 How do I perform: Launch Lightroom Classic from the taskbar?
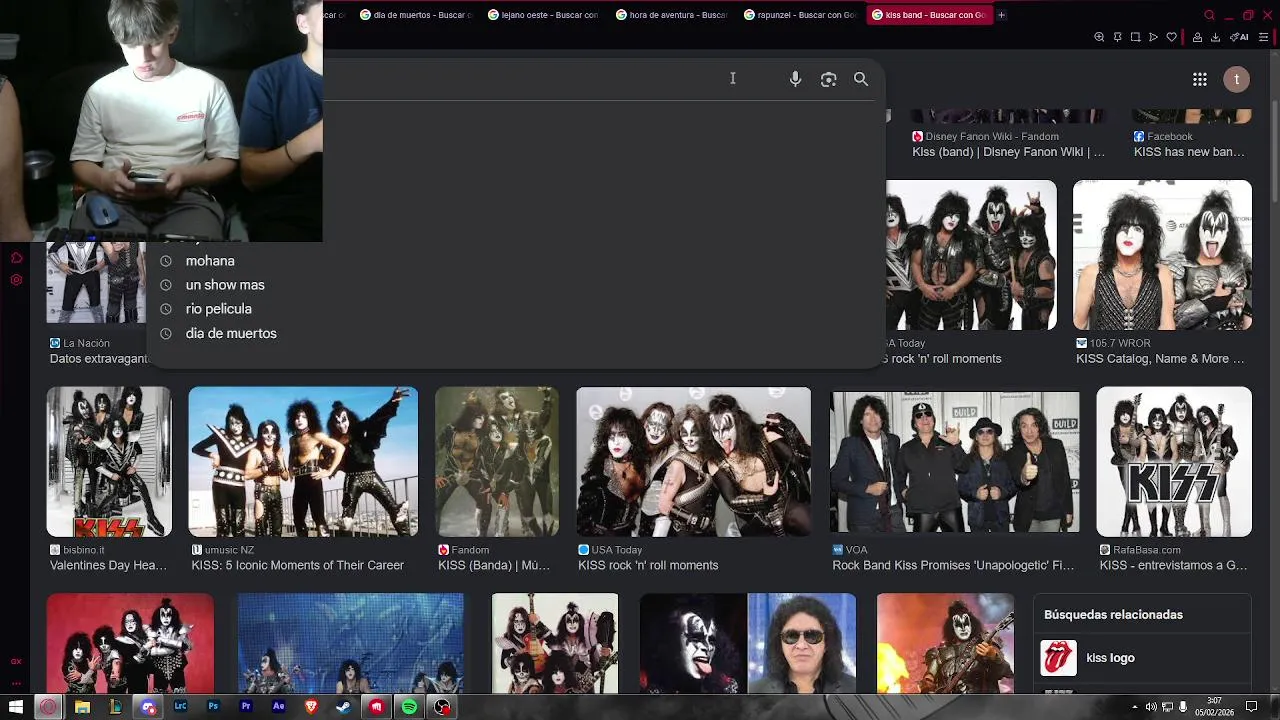pos(180,707)
